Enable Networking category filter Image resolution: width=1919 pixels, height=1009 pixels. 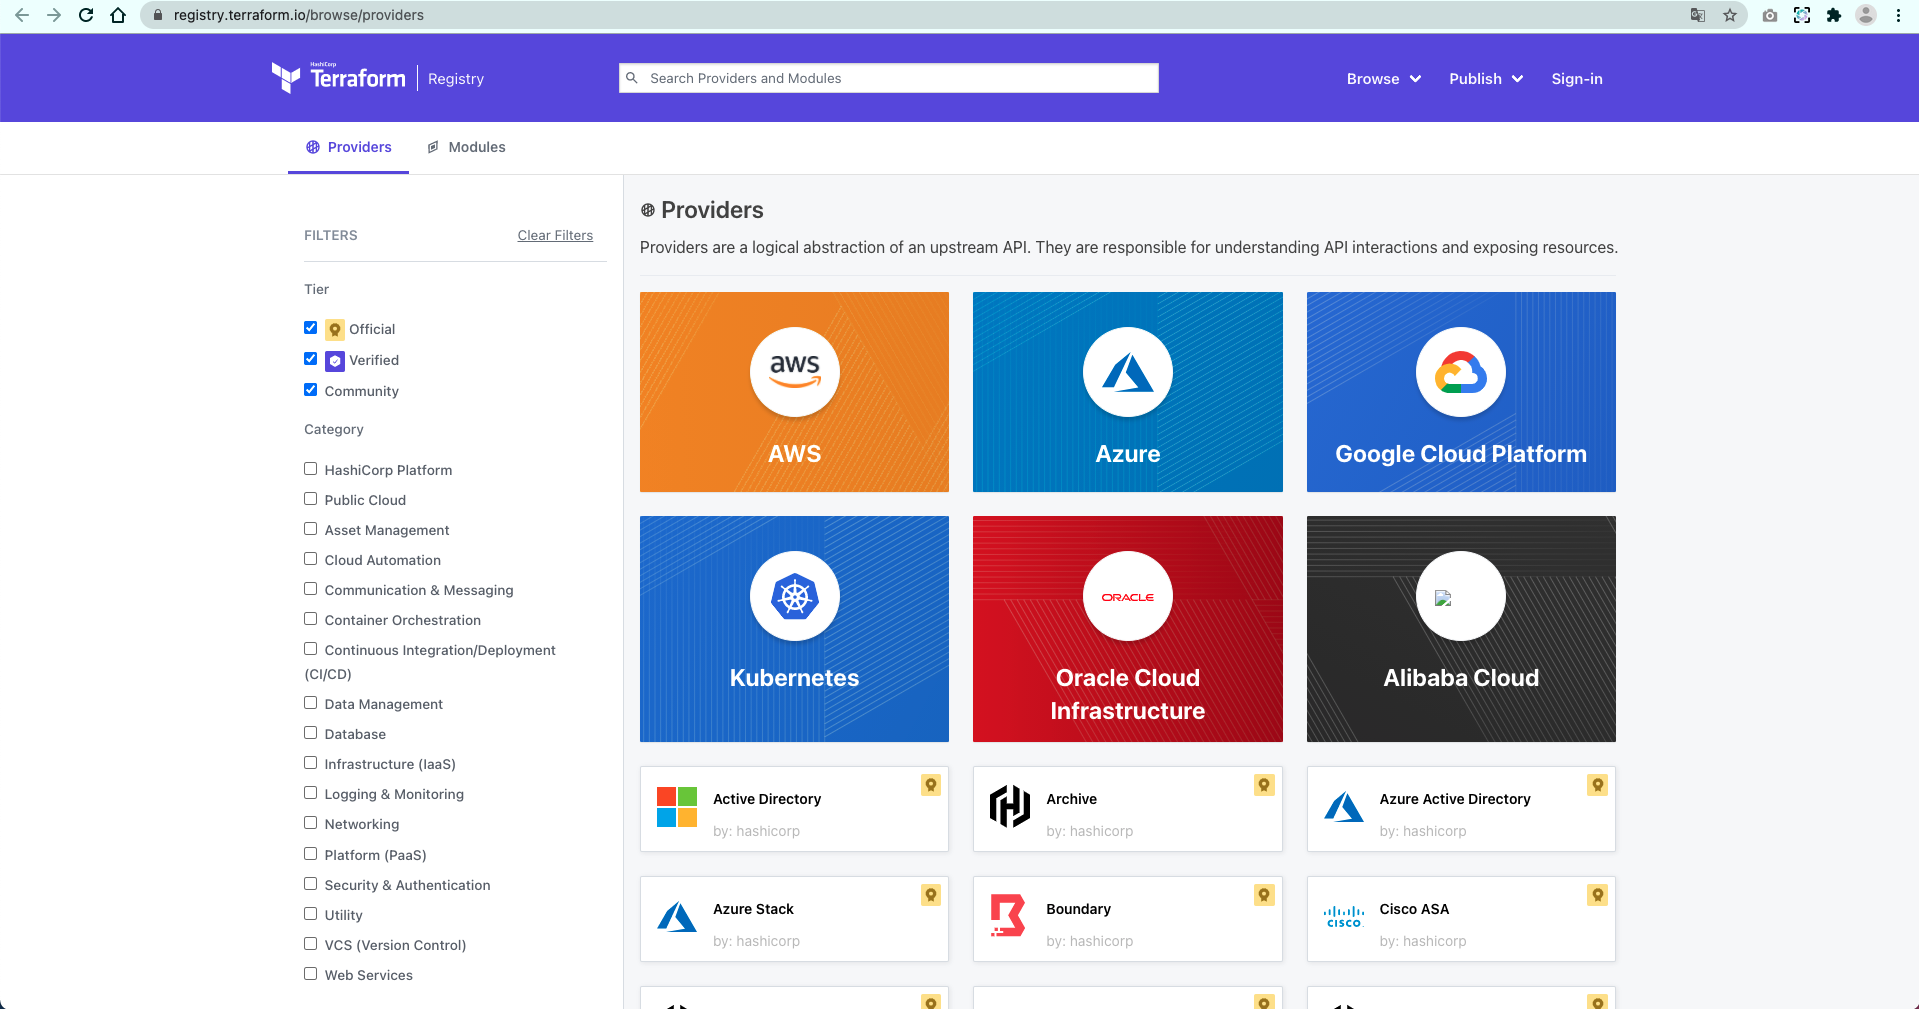(311, 823)
